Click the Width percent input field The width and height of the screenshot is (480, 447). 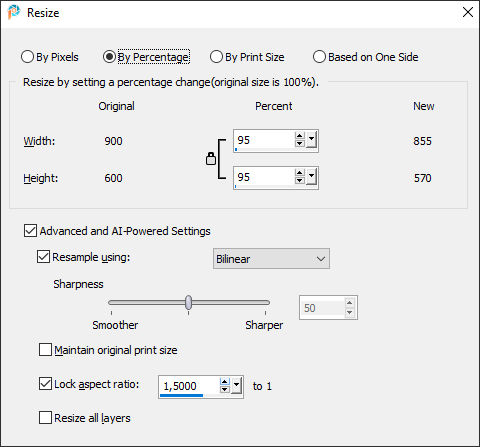(x=264, y=140)
